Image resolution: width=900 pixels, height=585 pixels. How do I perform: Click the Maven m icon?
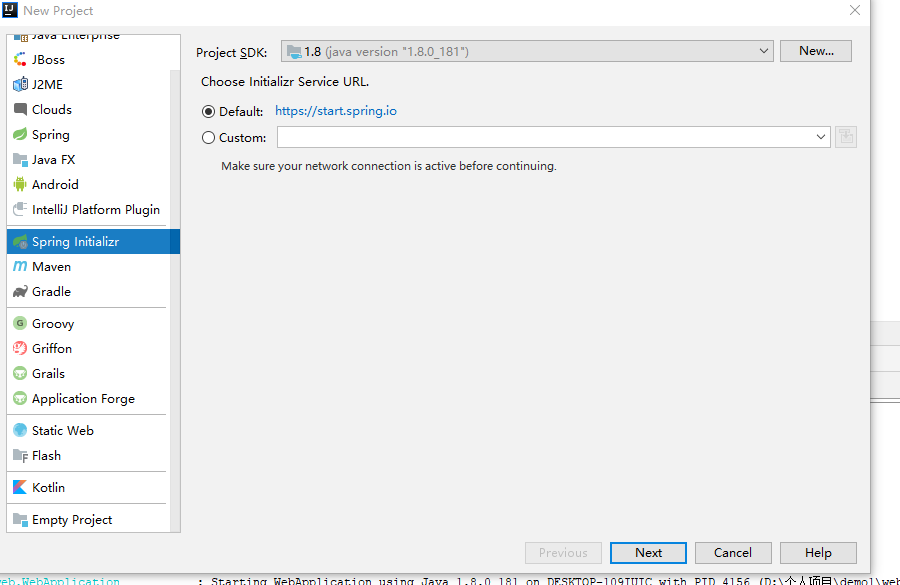tap(20, 266)
